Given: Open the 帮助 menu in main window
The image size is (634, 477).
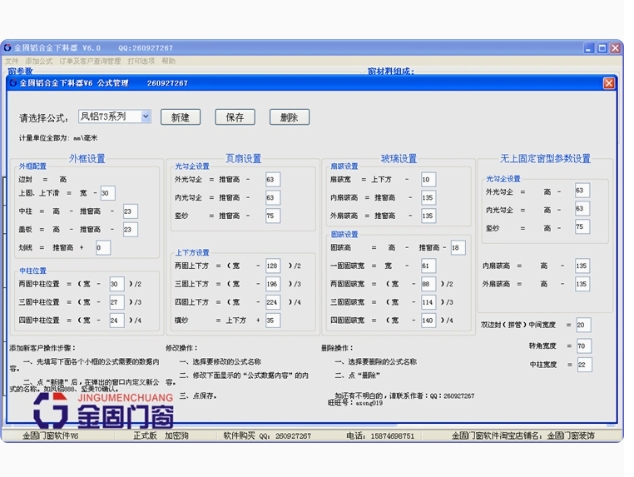Looking at the screenshot, I should tap(168, 61).
